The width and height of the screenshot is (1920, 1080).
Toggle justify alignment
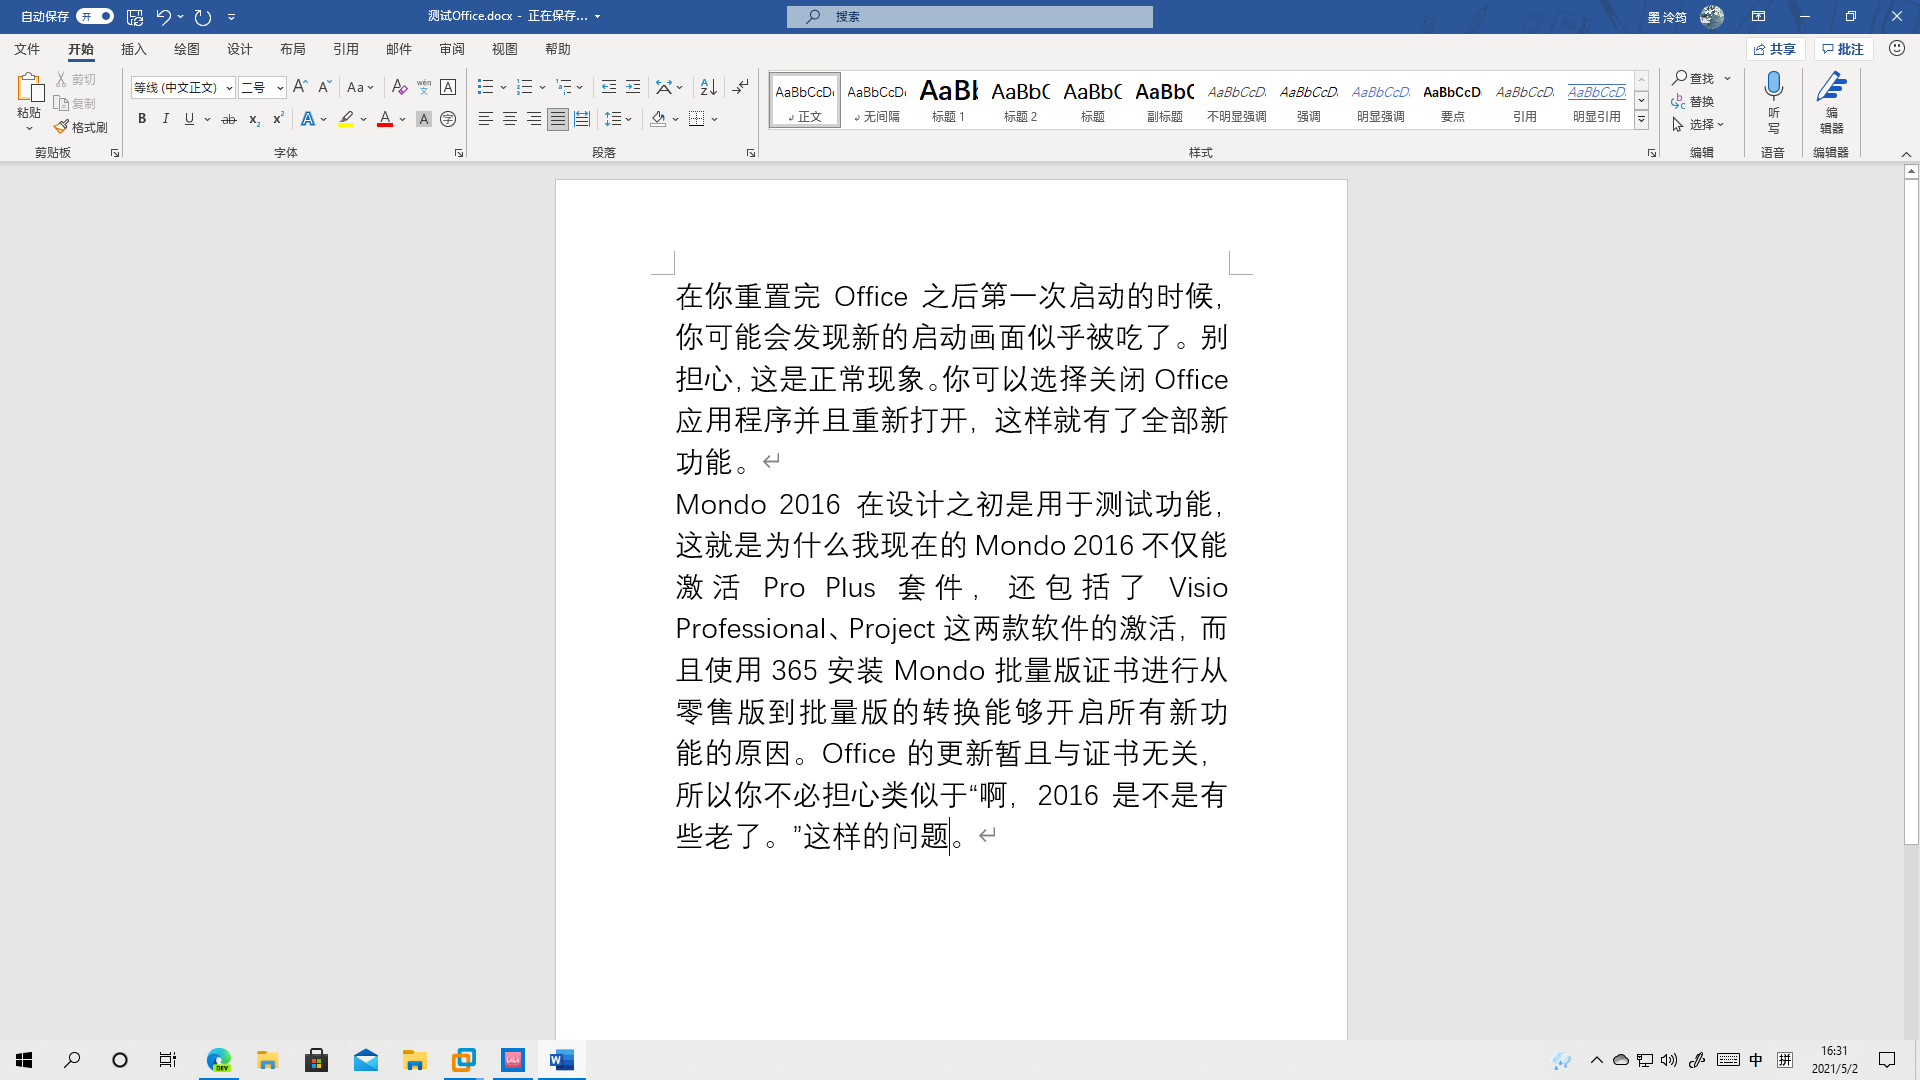558,119
